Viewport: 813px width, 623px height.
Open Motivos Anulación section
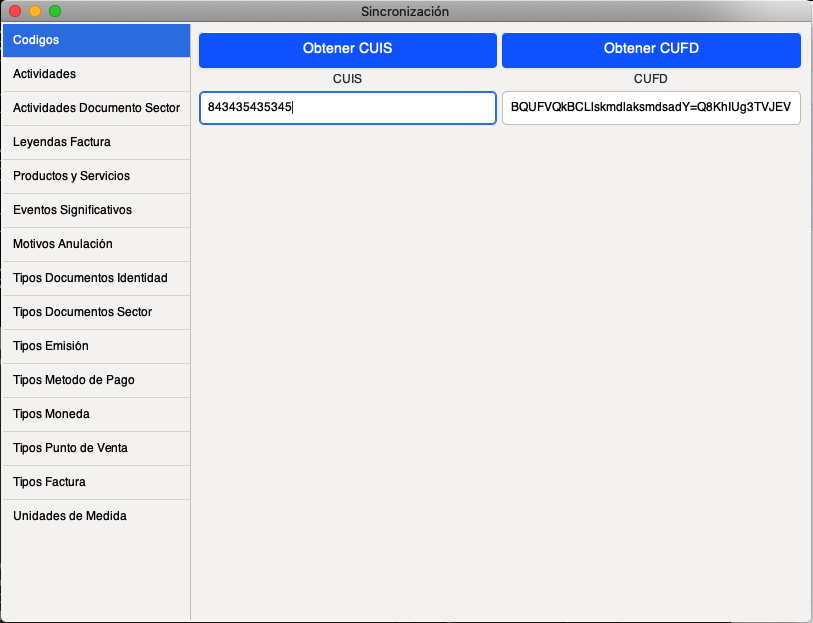[95, 244]
